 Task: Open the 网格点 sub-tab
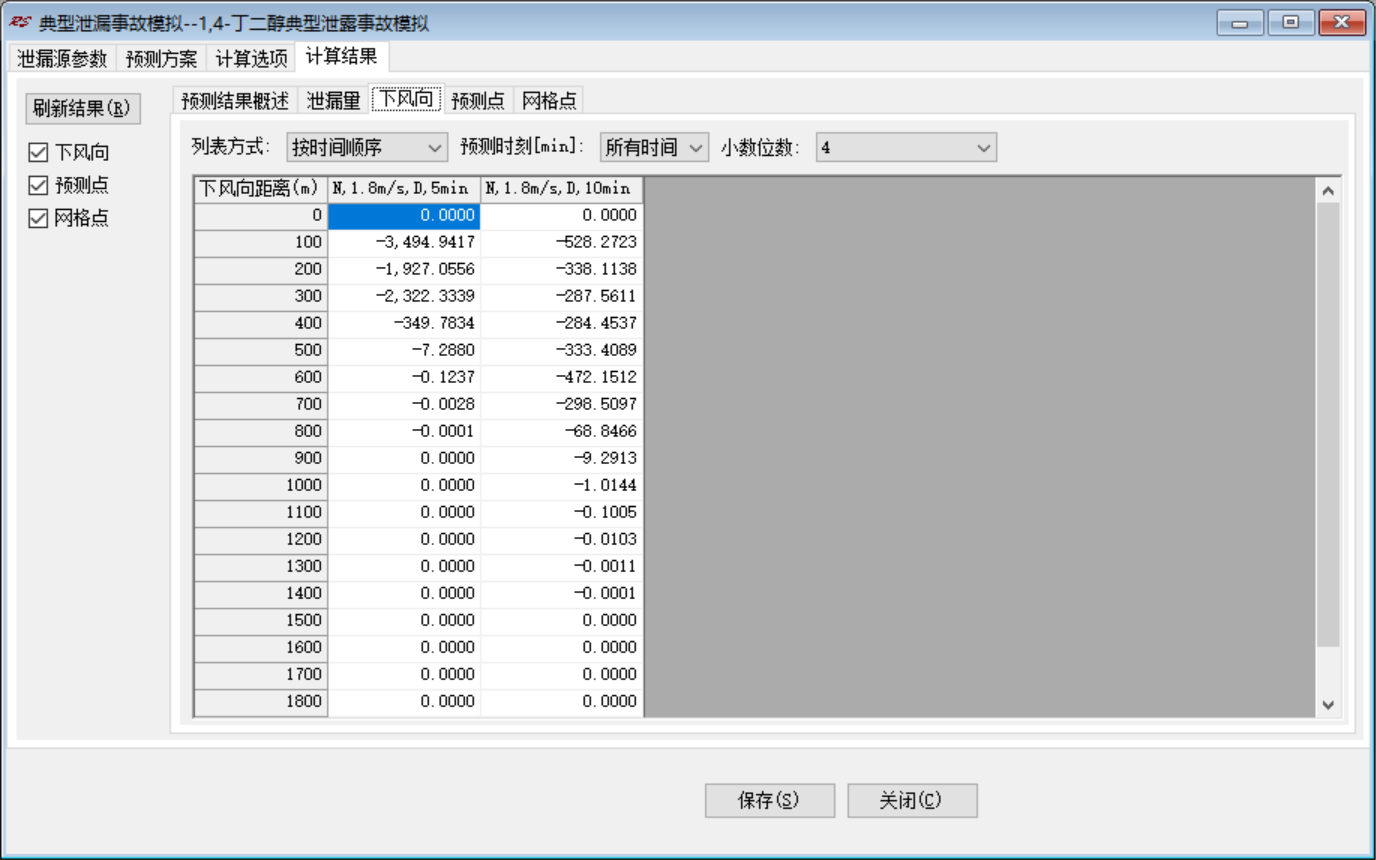[x=550, y=100]
